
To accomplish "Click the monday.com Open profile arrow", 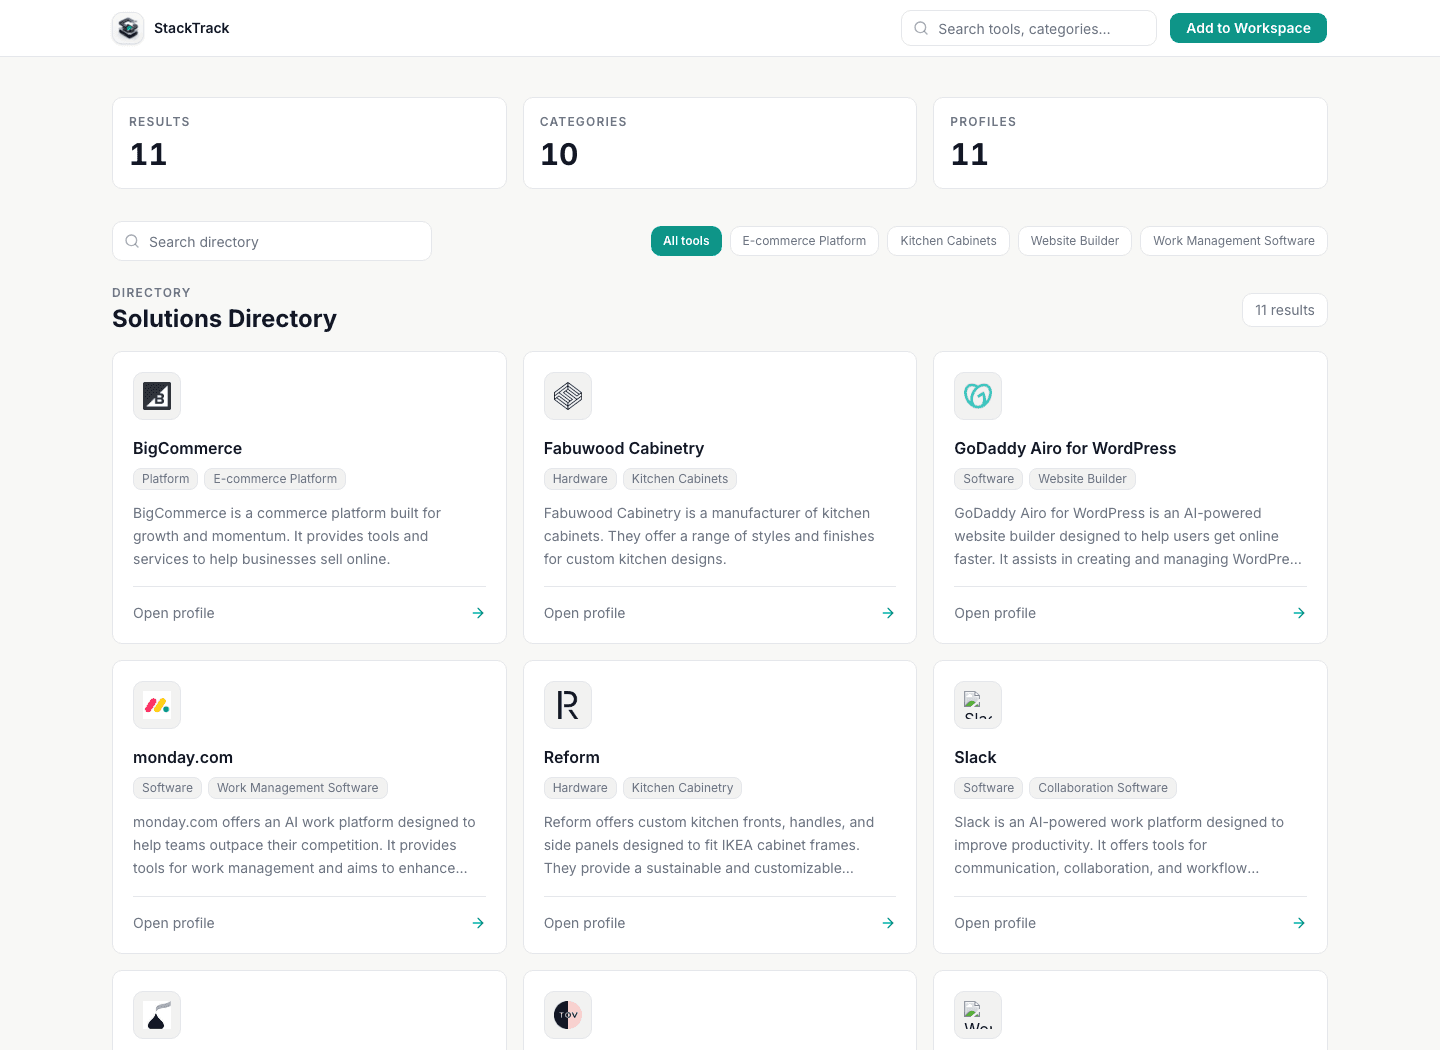I will (478, 923).
